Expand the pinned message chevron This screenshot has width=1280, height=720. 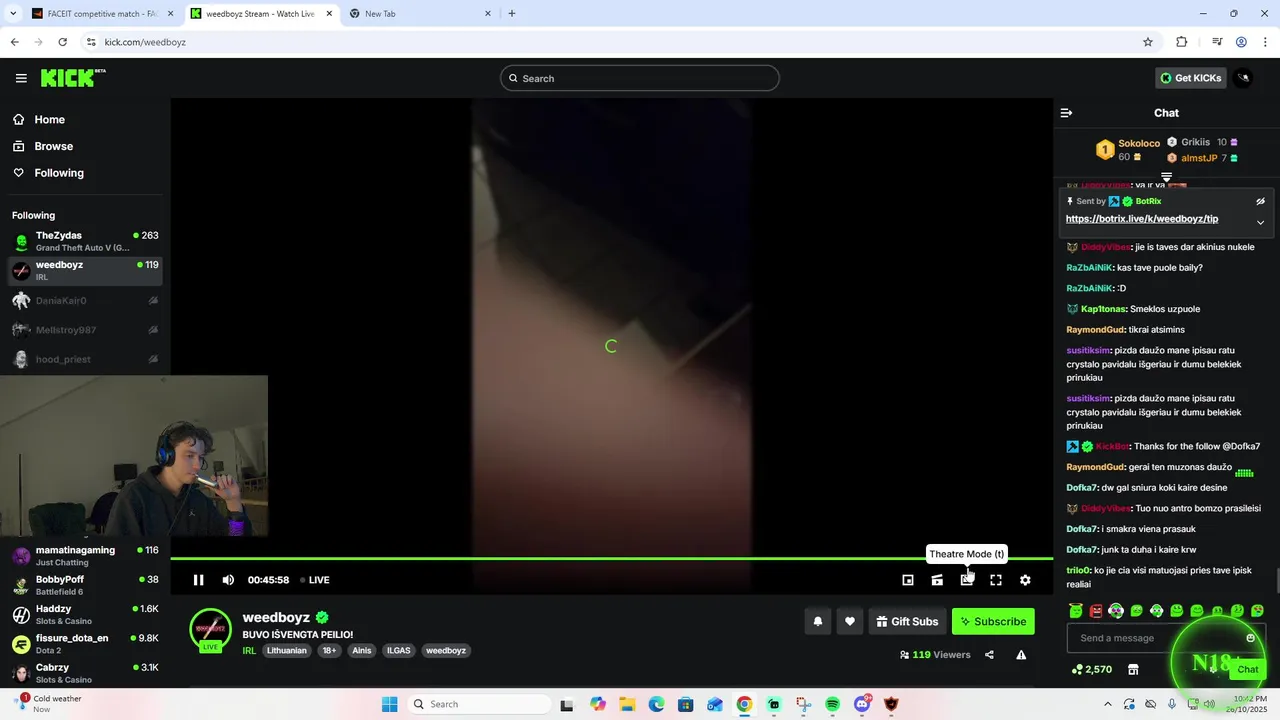point(1260,222)
